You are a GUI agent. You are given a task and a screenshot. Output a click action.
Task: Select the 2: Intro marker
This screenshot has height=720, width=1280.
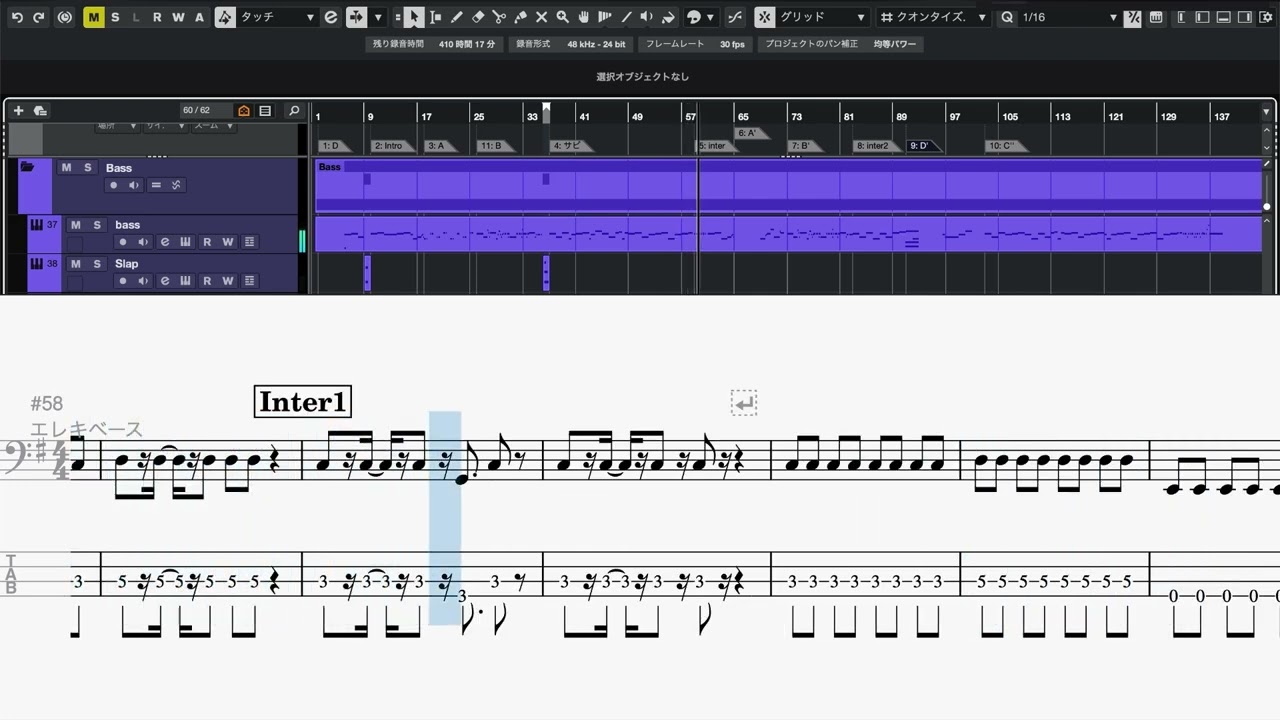coord(391,146)
